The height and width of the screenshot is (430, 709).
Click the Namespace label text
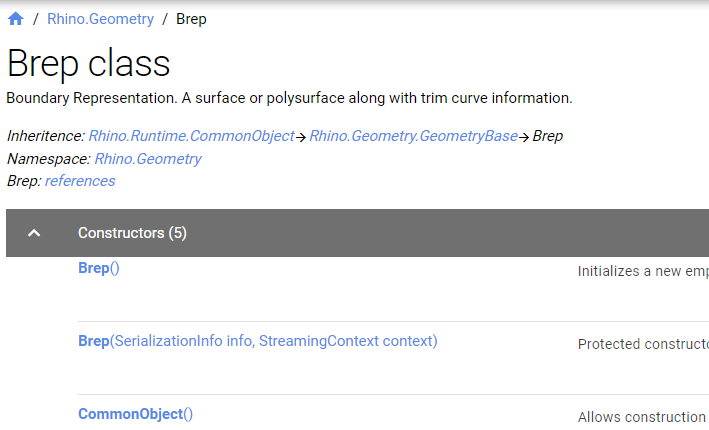tap(49, 159)
